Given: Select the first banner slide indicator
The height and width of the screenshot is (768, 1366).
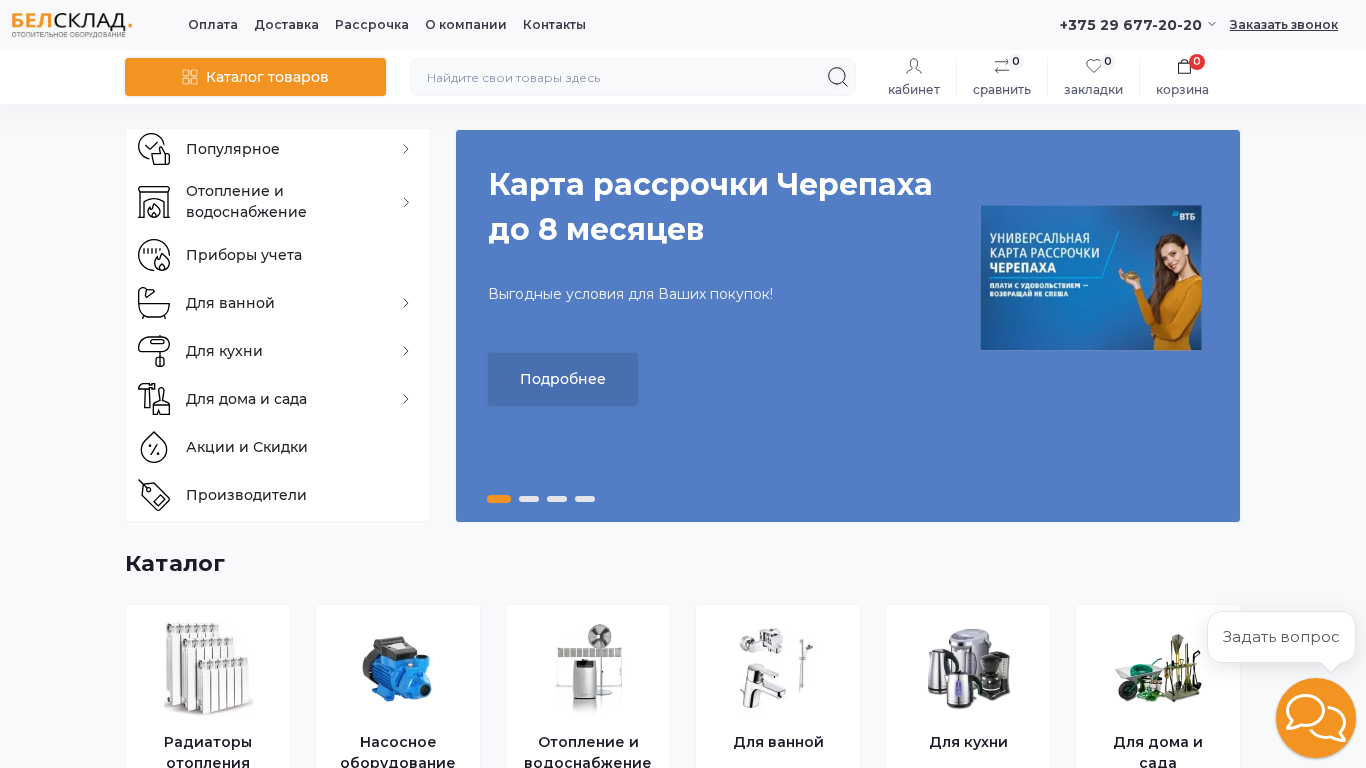Looking at the screenshot, I should [499, 499].
